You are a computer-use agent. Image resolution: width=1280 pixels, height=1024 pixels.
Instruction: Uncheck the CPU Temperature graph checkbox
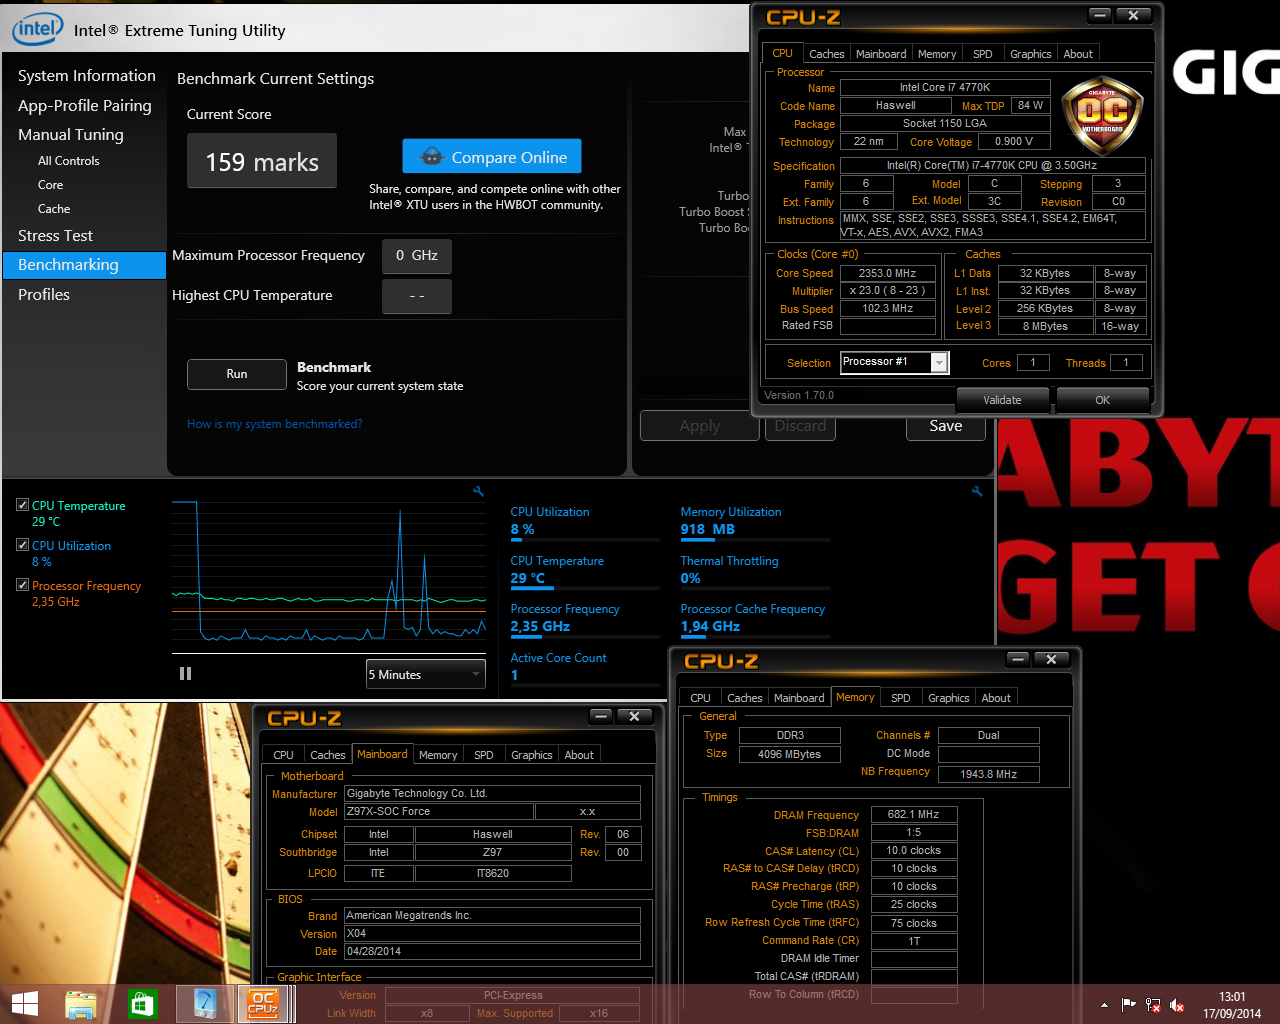(x=22, y=505)
